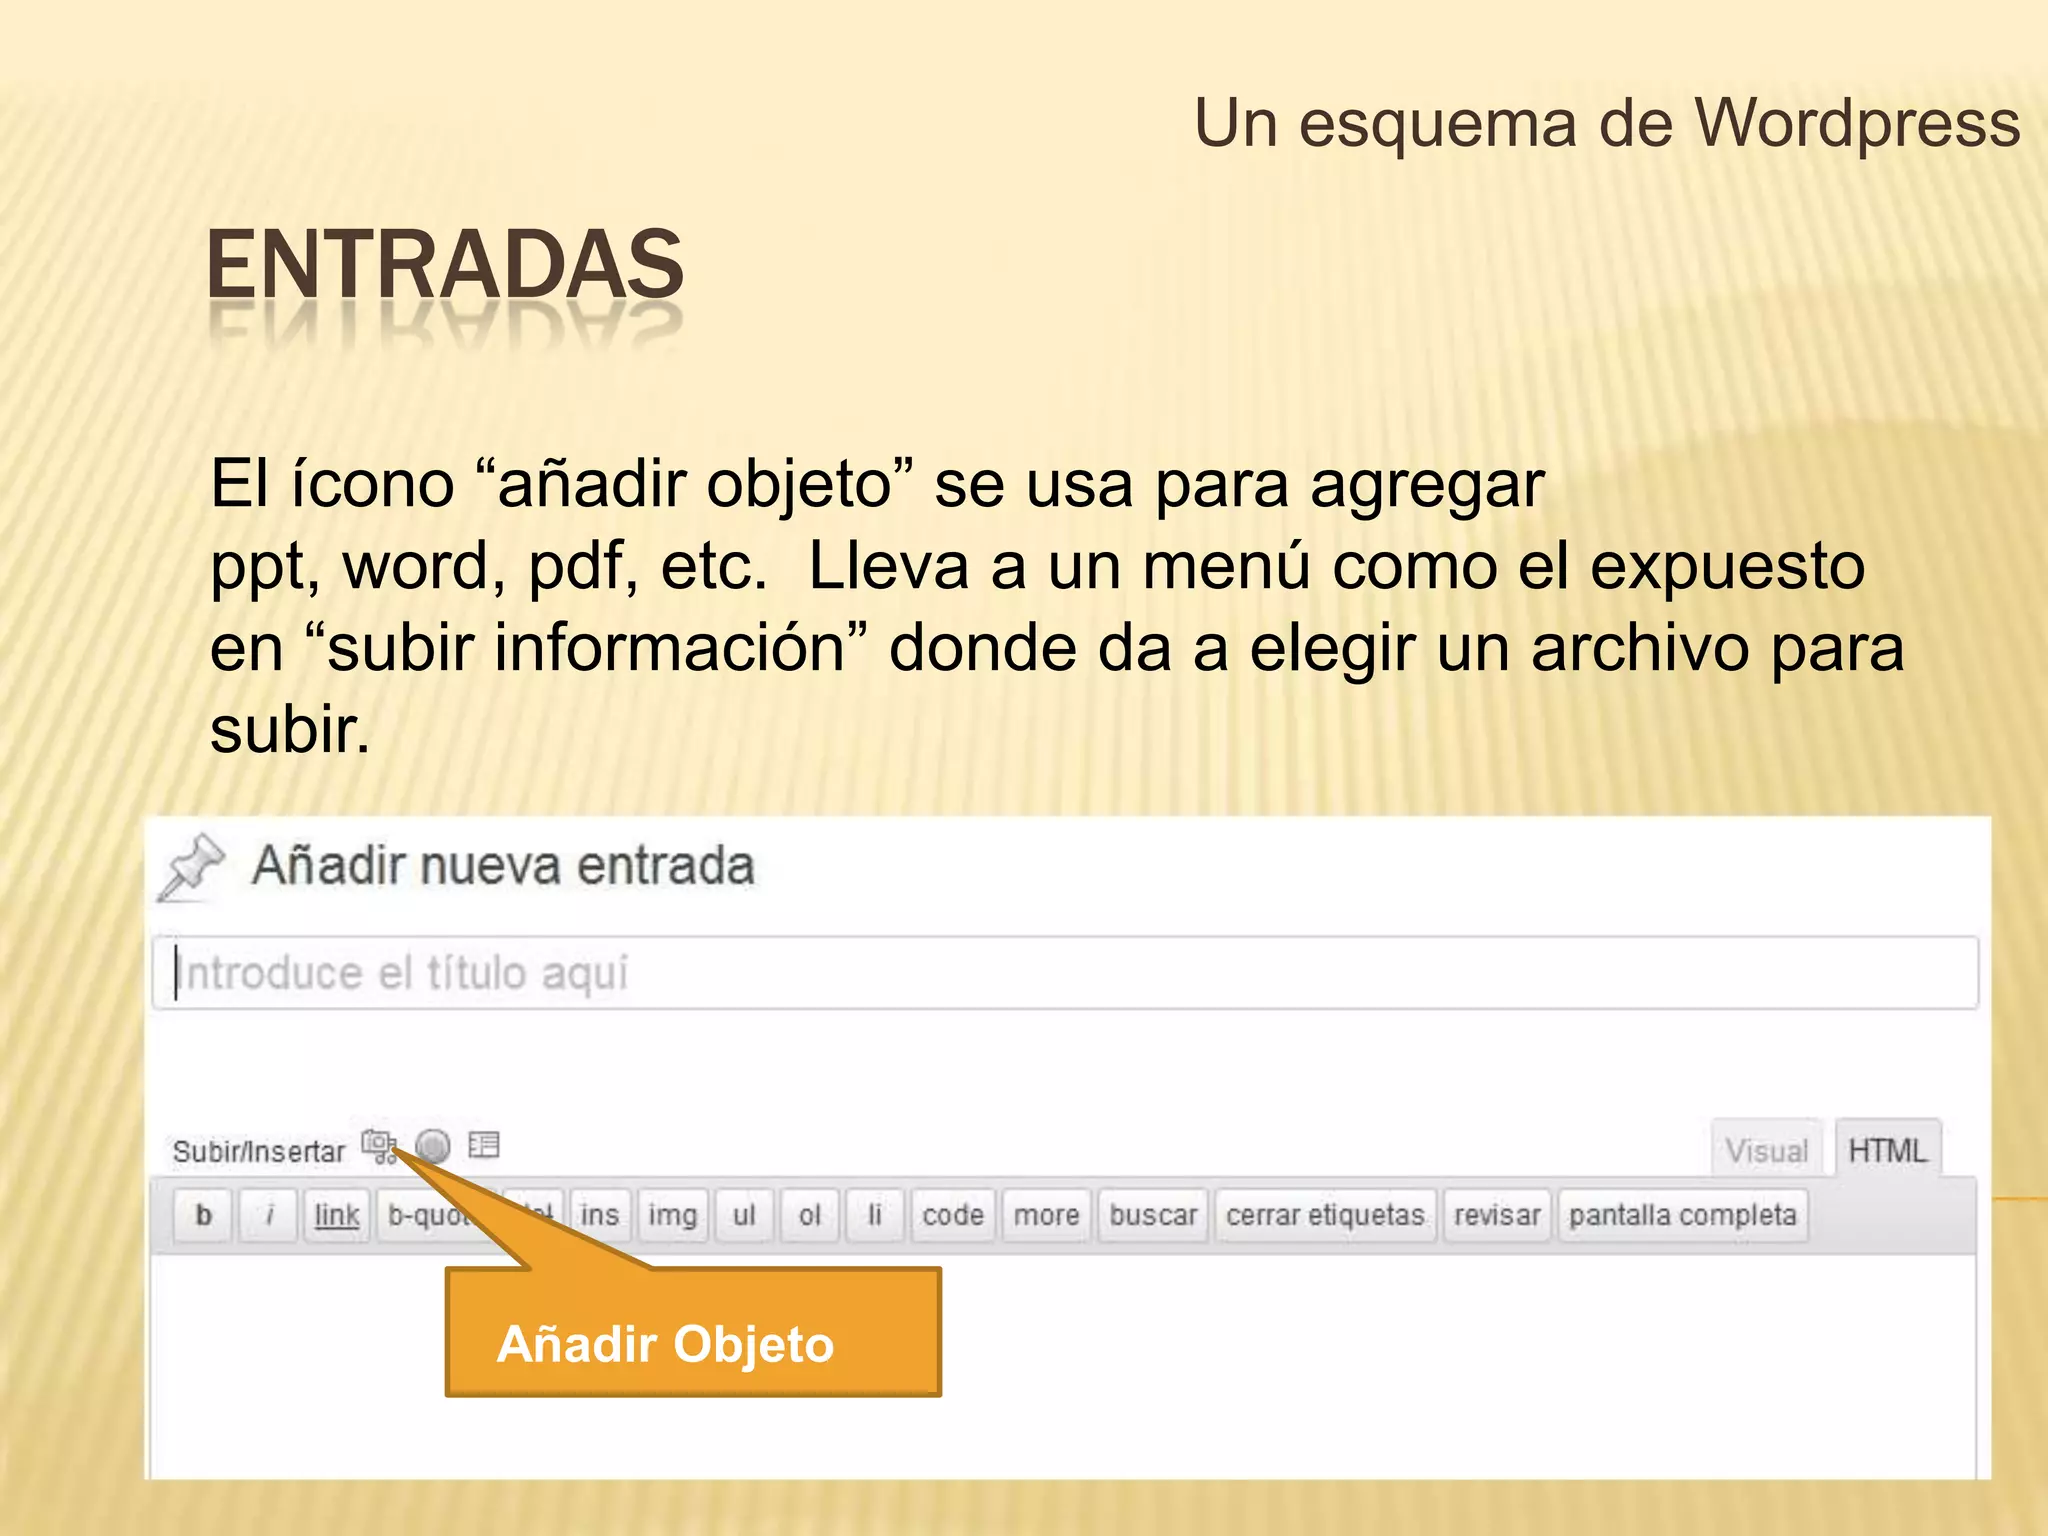This screenshot has height=1536, width=2048.
Task: Click the "ol" ordered list button
Action: pyautogui.click(x=809, y=1215)
